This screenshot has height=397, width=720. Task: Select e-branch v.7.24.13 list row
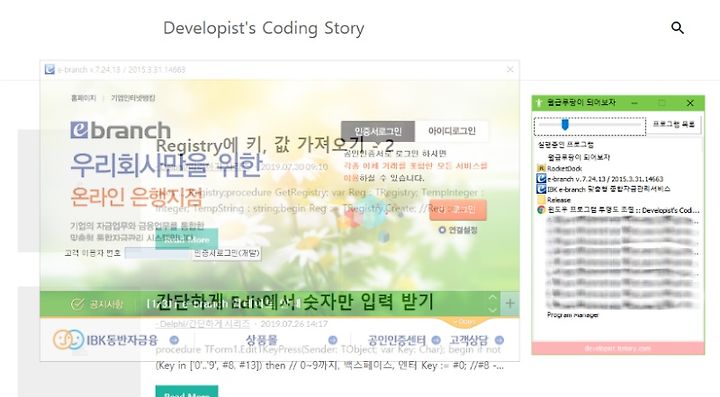[x=605, y=179]
